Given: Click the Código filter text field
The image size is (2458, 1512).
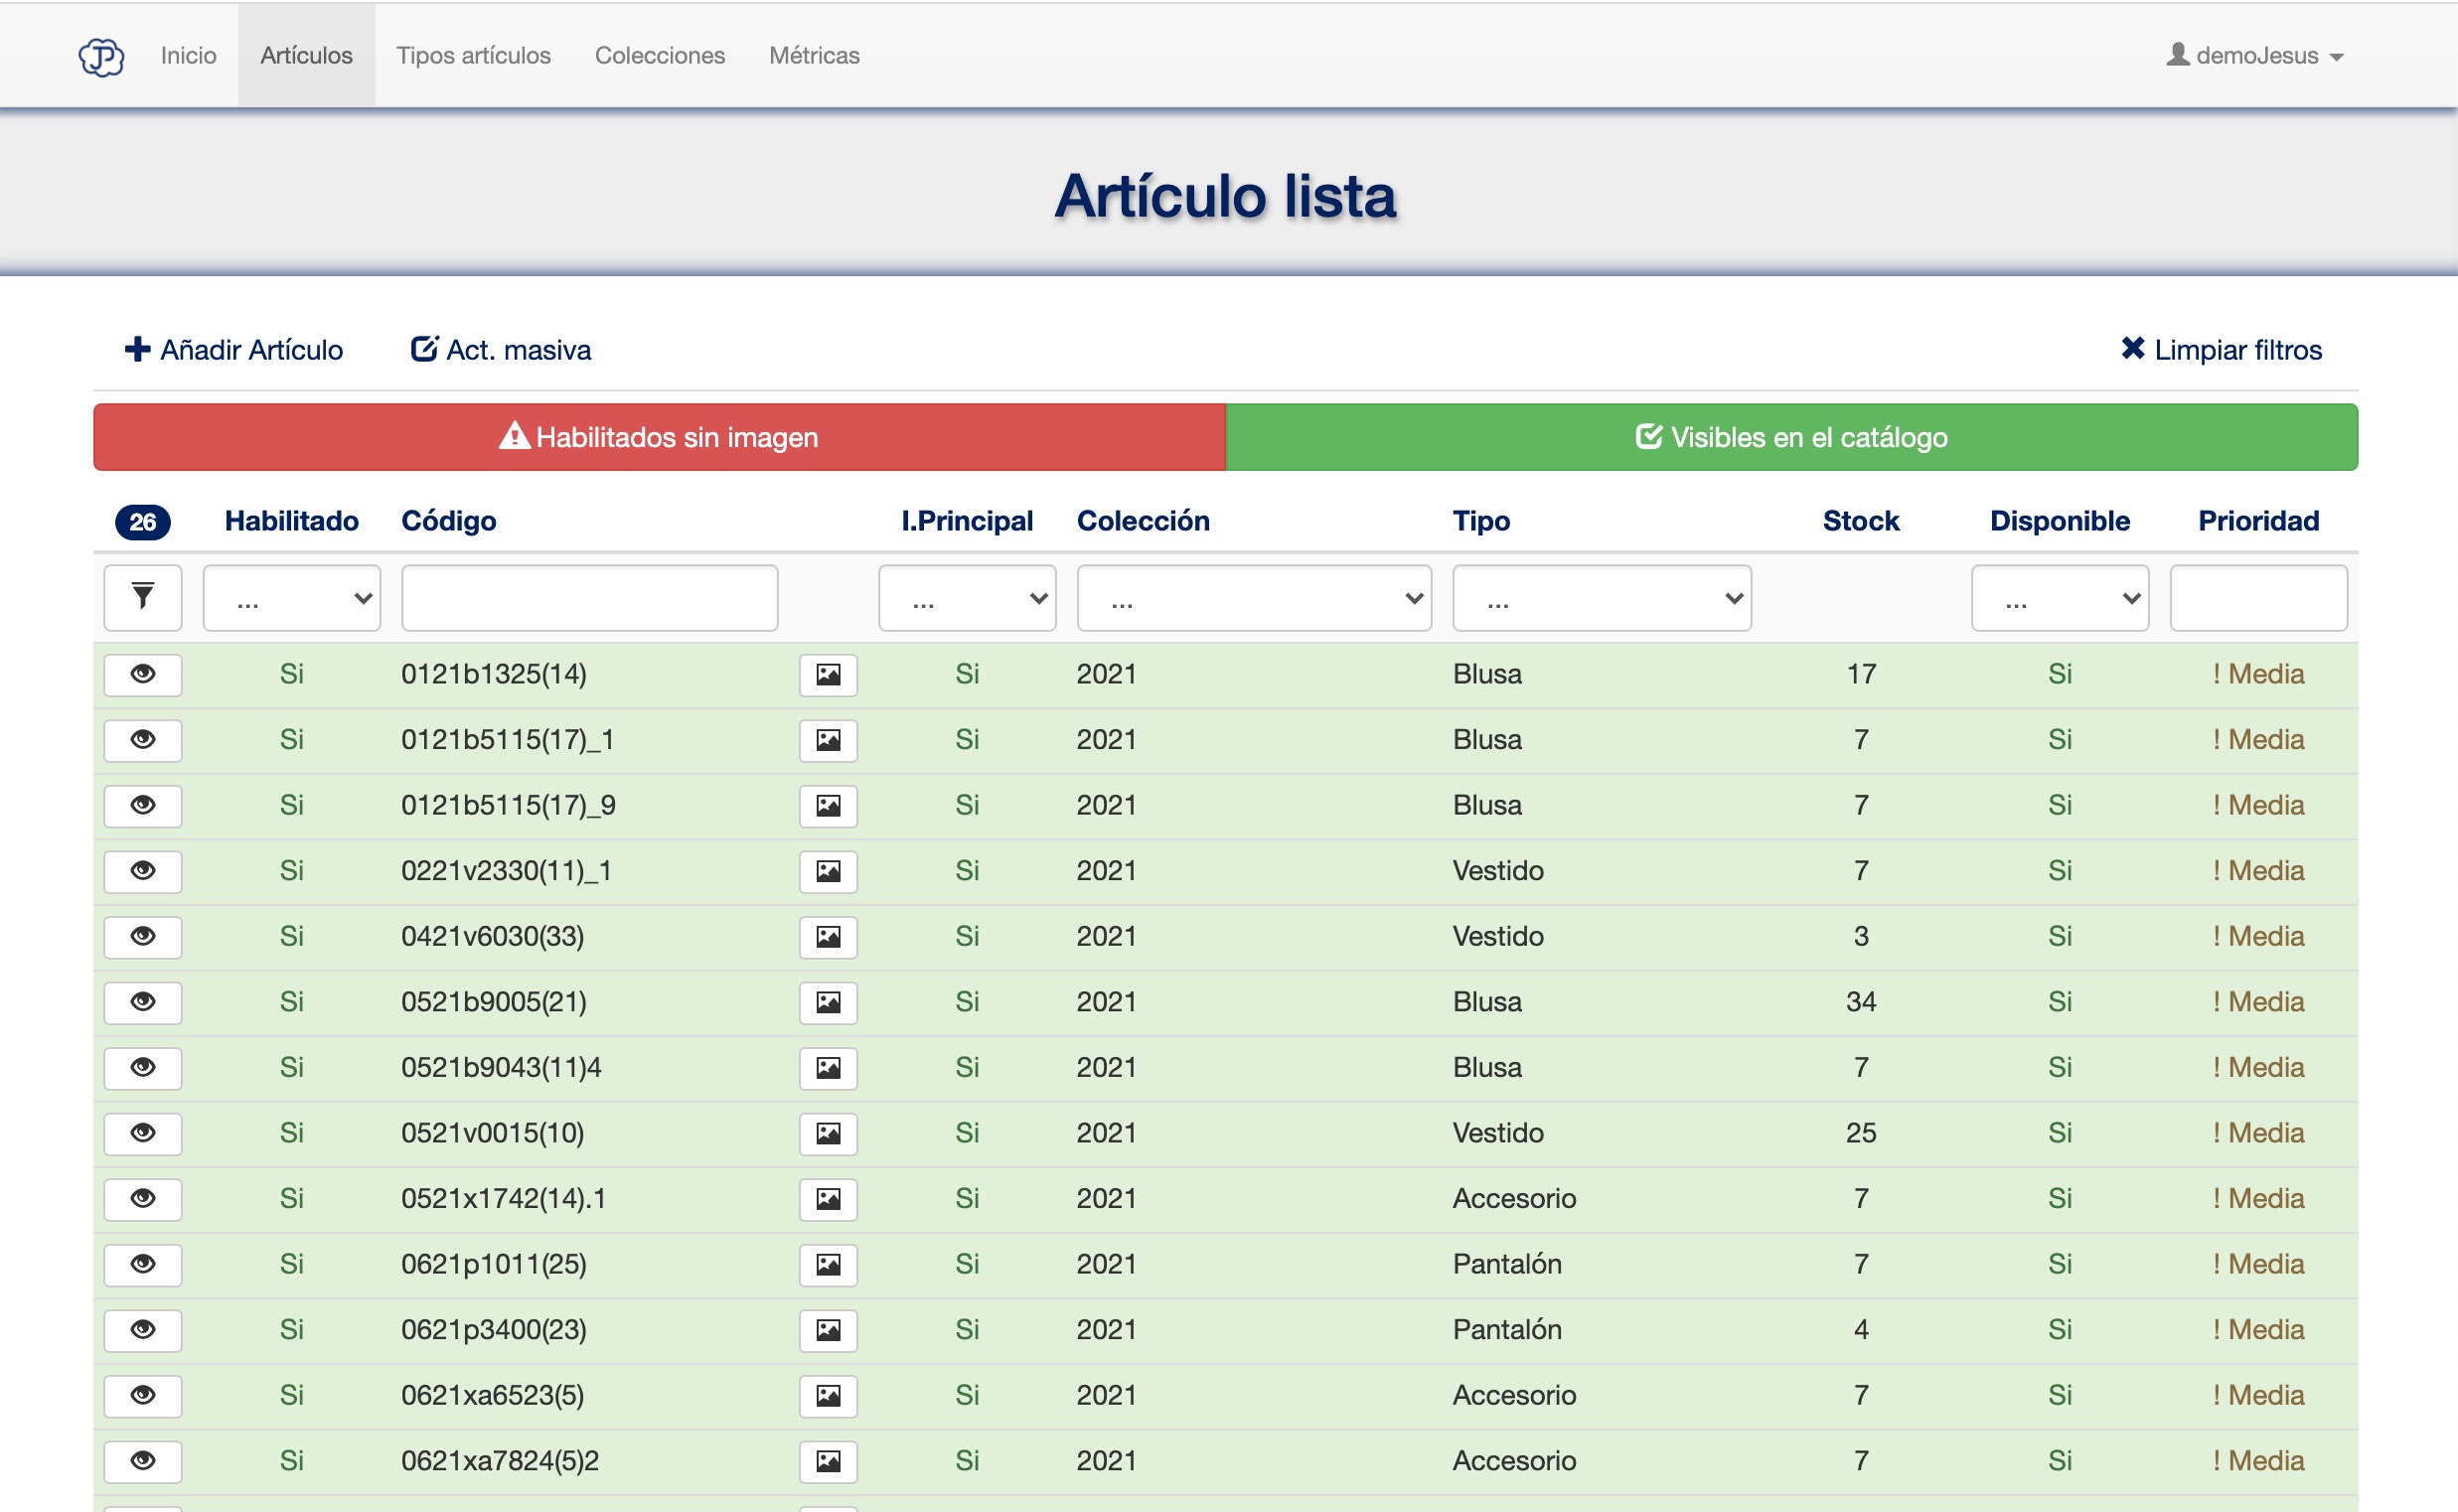Looking at the screenshot, I should [589, 598].
